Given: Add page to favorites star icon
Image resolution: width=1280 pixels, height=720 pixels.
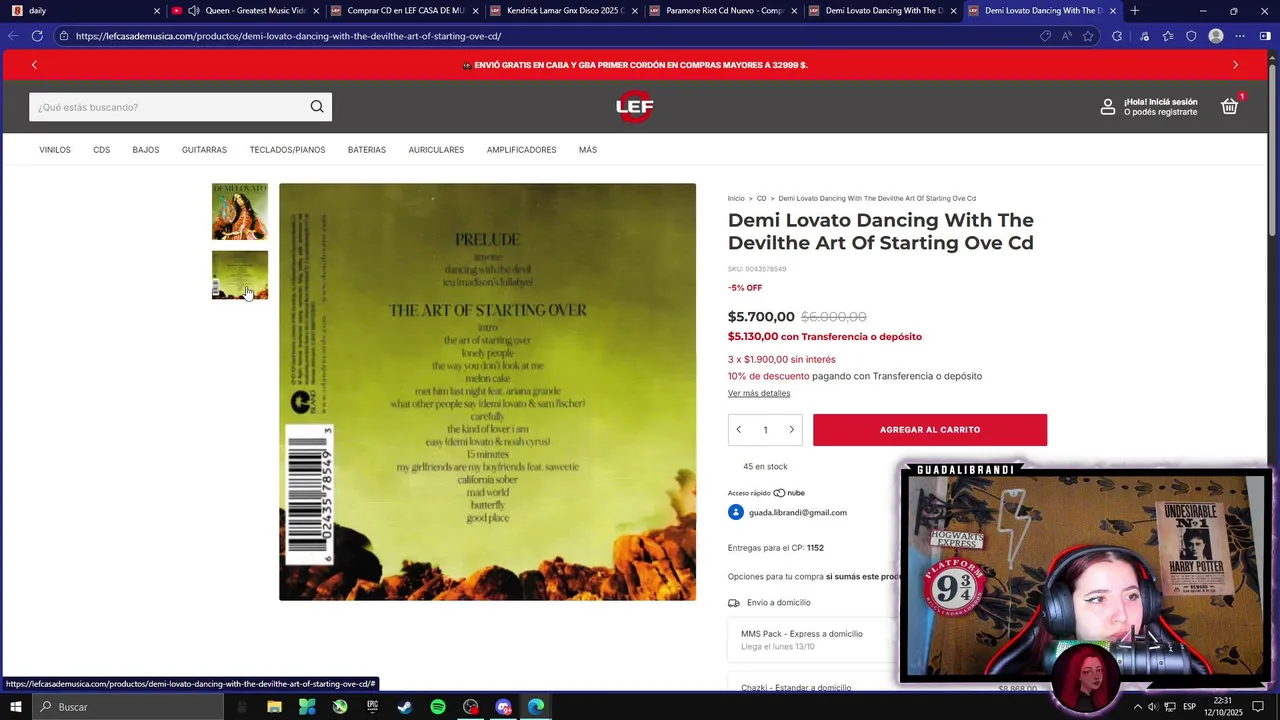Looking at the screenshot, I should tap(1088, 36).
